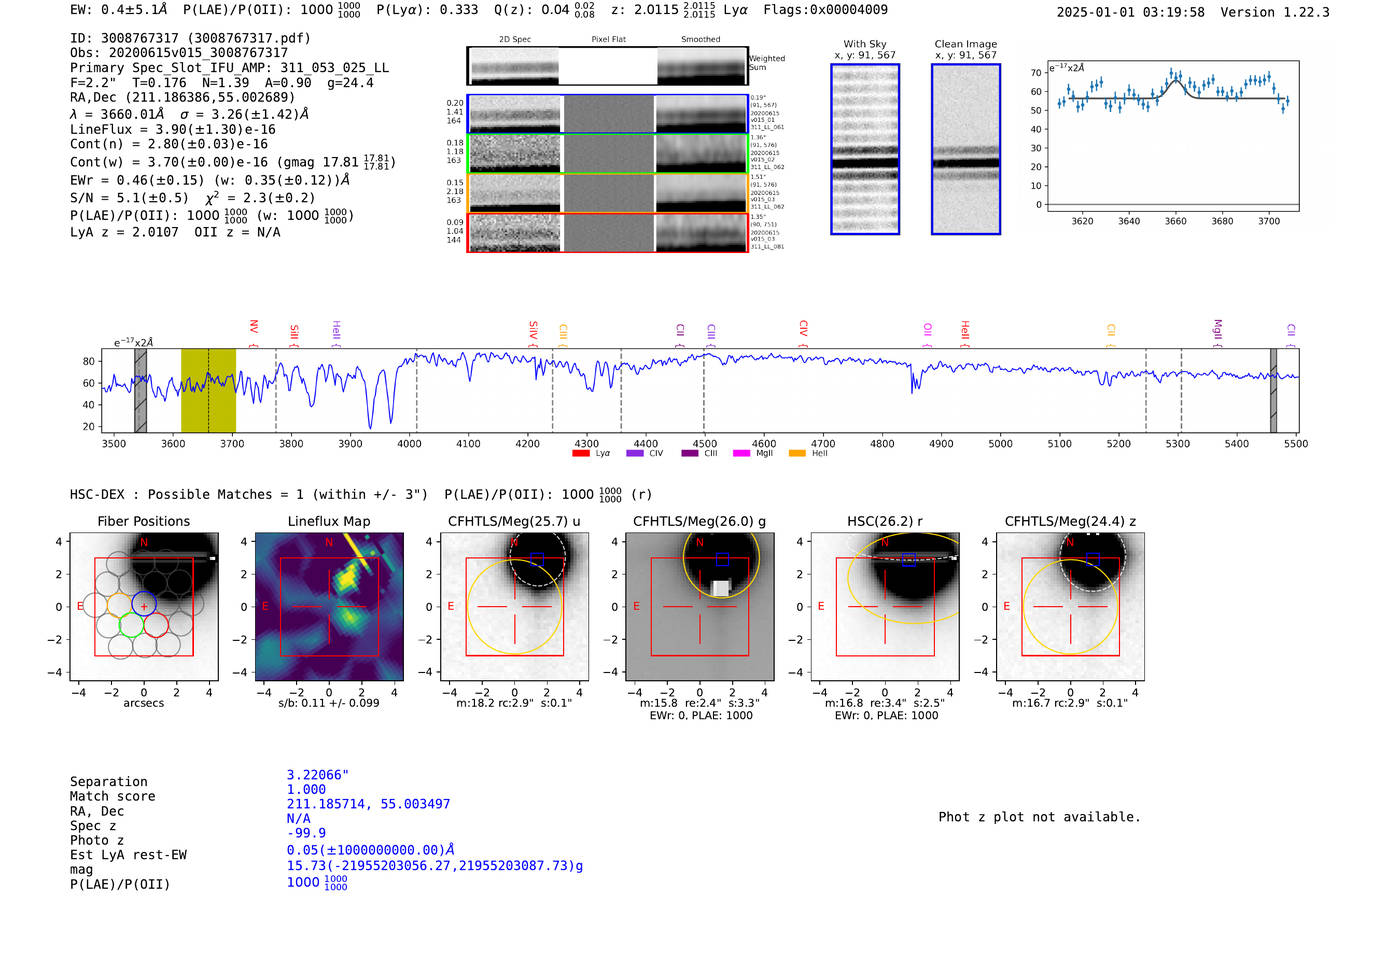Viewport: 1400px width, 953px height.
Task: Click the P(Lyα): 0.333 header value
Action: (427, 10)
